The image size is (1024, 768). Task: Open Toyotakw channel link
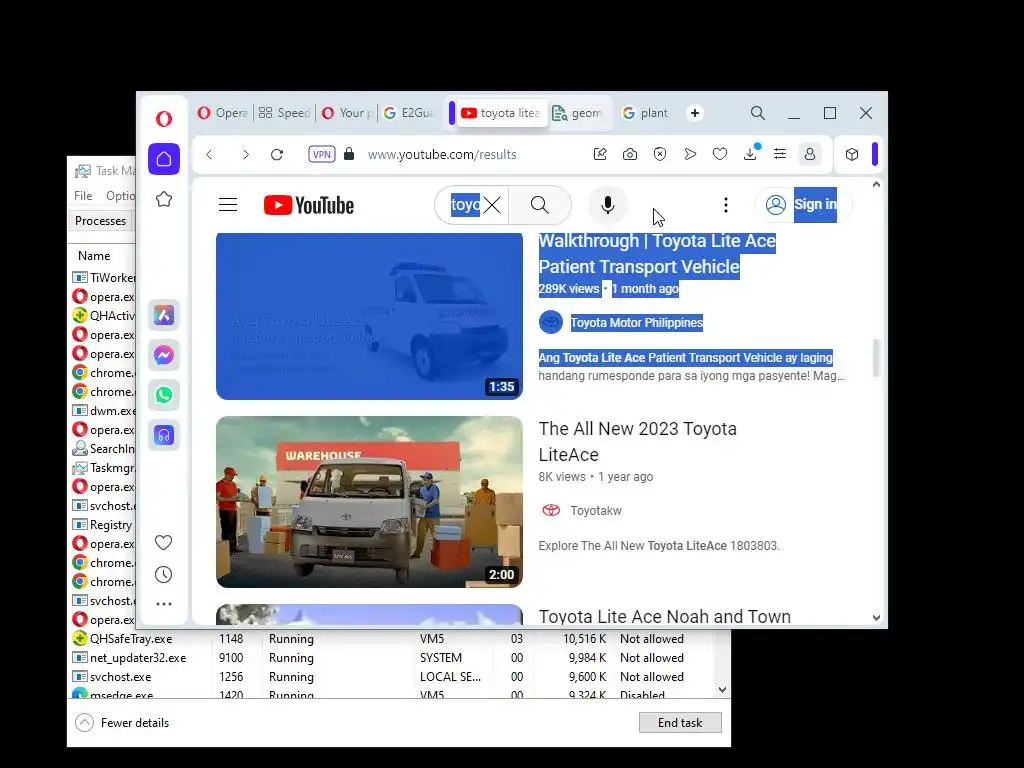(x=596, y=511)
